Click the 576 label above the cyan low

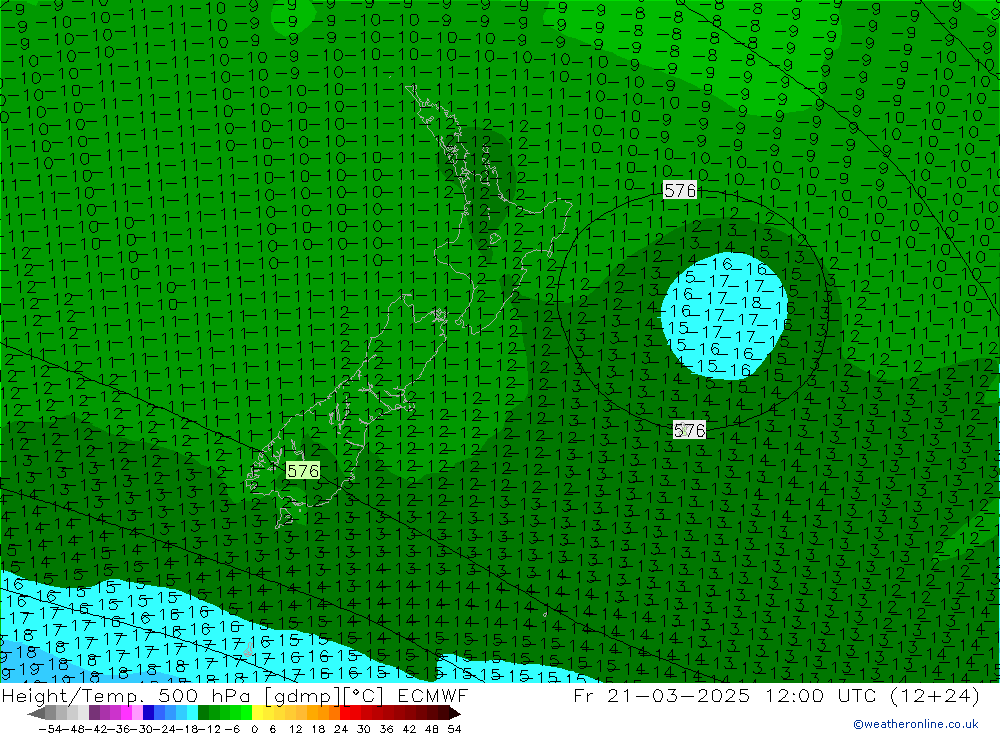pos(679,190)
